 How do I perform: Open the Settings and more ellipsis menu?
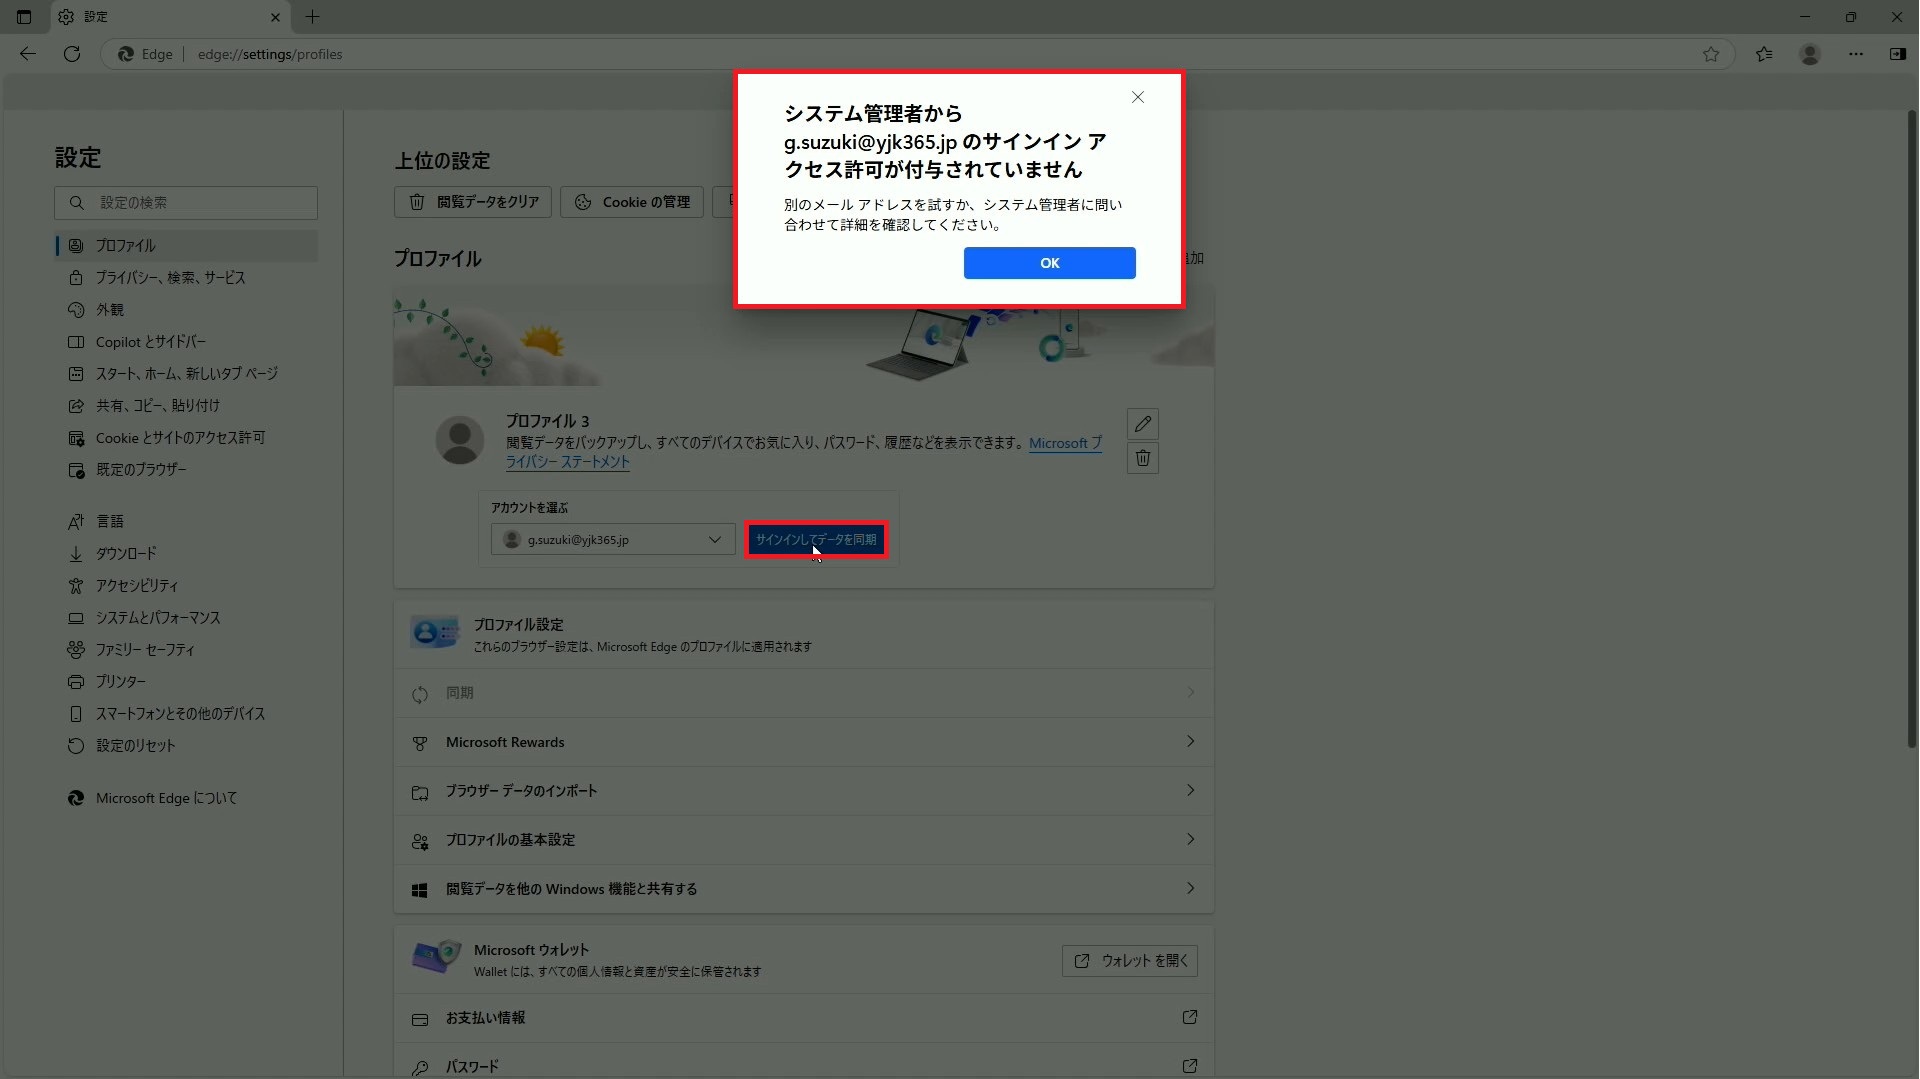[1855, 54]
